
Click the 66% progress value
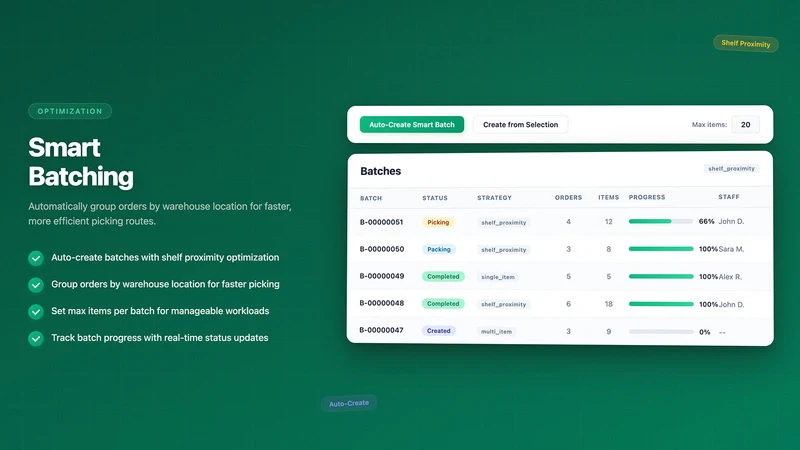[x=707, y=221]
